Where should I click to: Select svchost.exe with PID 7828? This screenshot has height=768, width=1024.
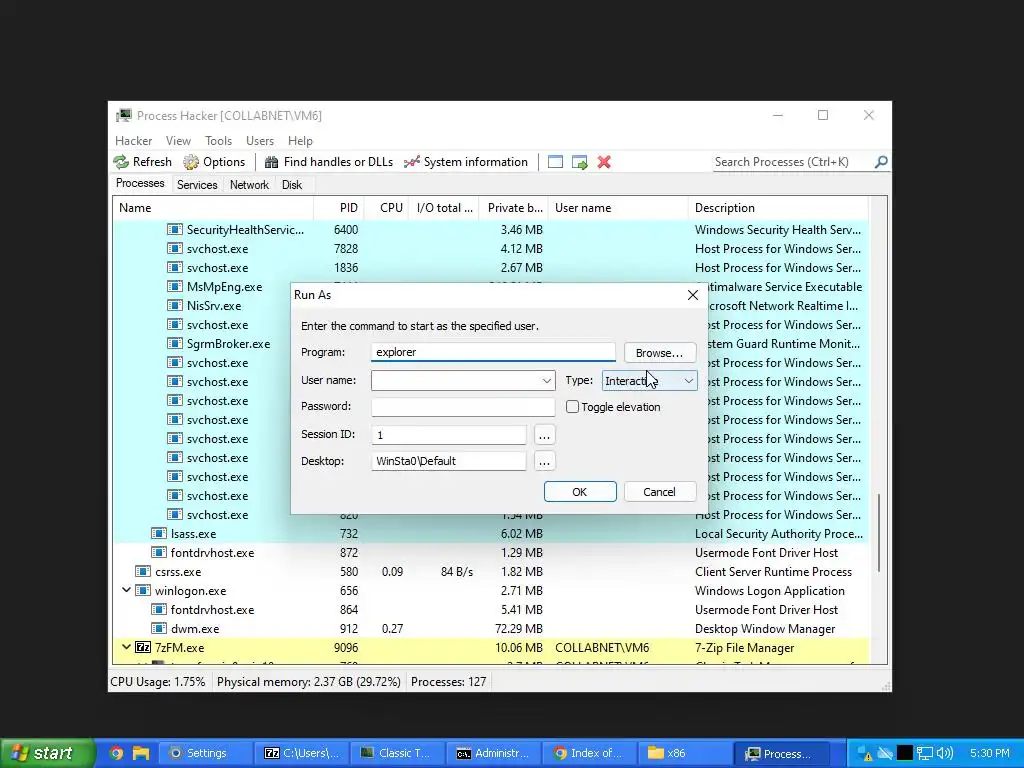click(x=491, y=248)
